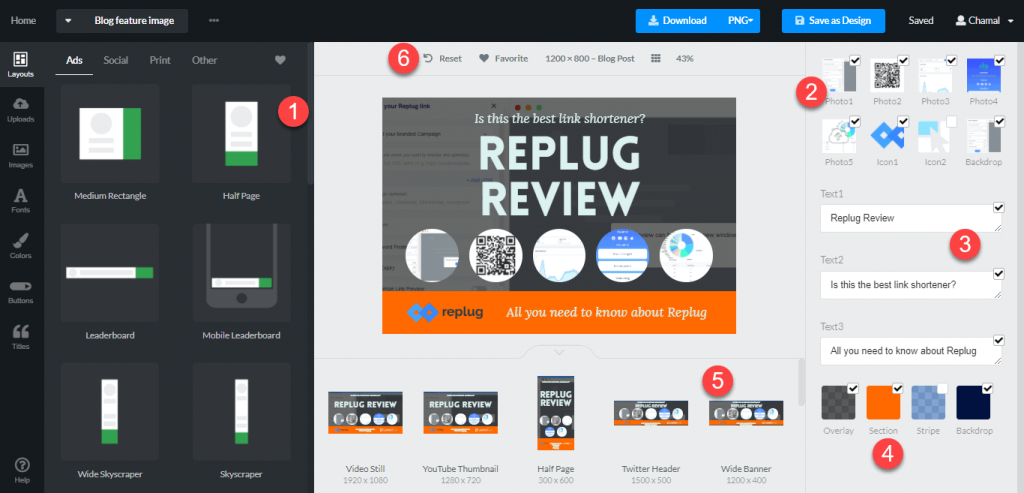Open the PNG format dropdown
Image resolution: width=1024 pixels, height=493 pixels.
[x=740, y=21]
